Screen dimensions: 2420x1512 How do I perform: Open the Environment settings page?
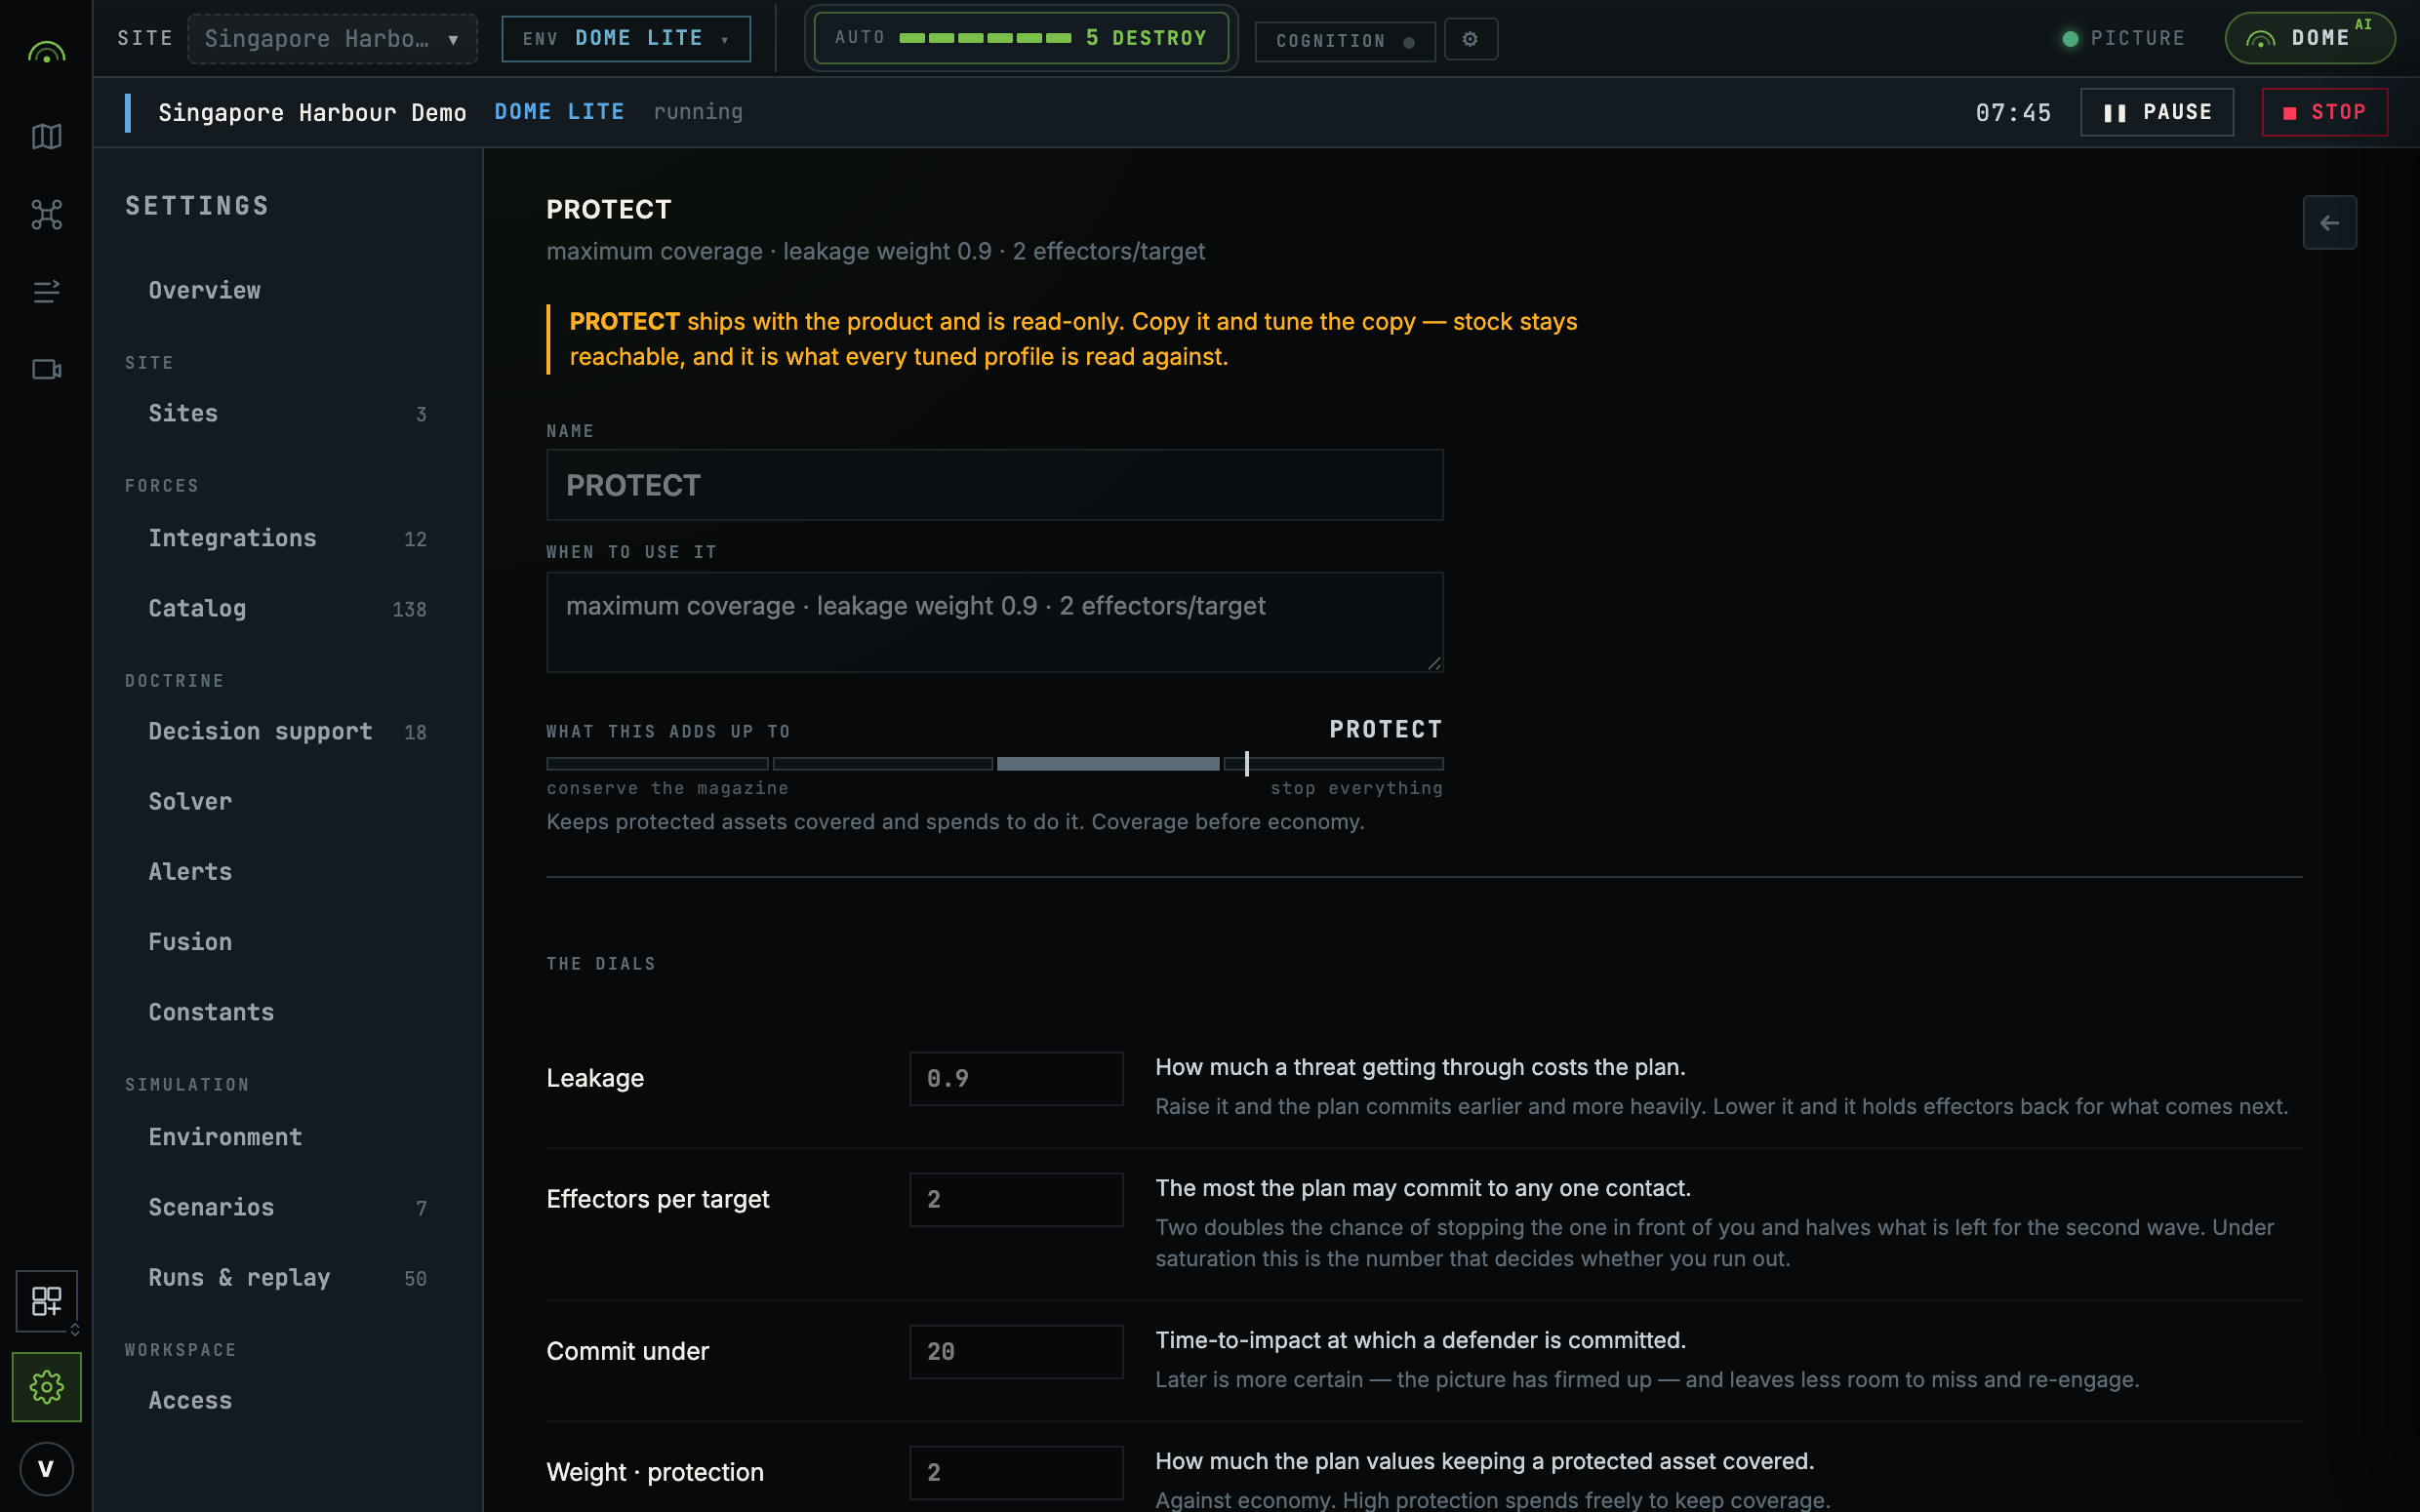(x=287, y=1137)
